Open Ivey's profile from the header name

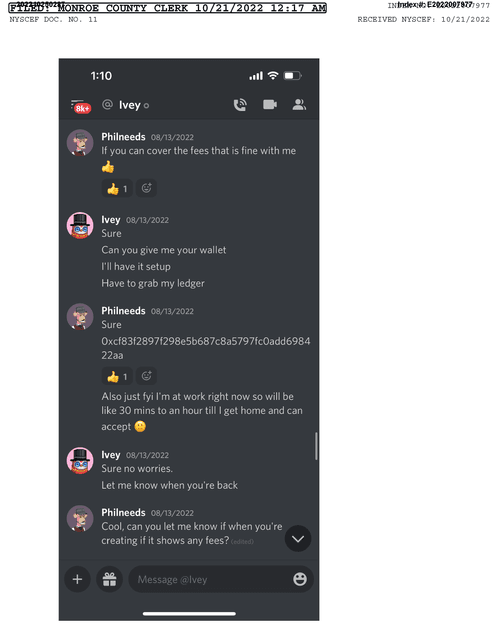tap(130, 105)
